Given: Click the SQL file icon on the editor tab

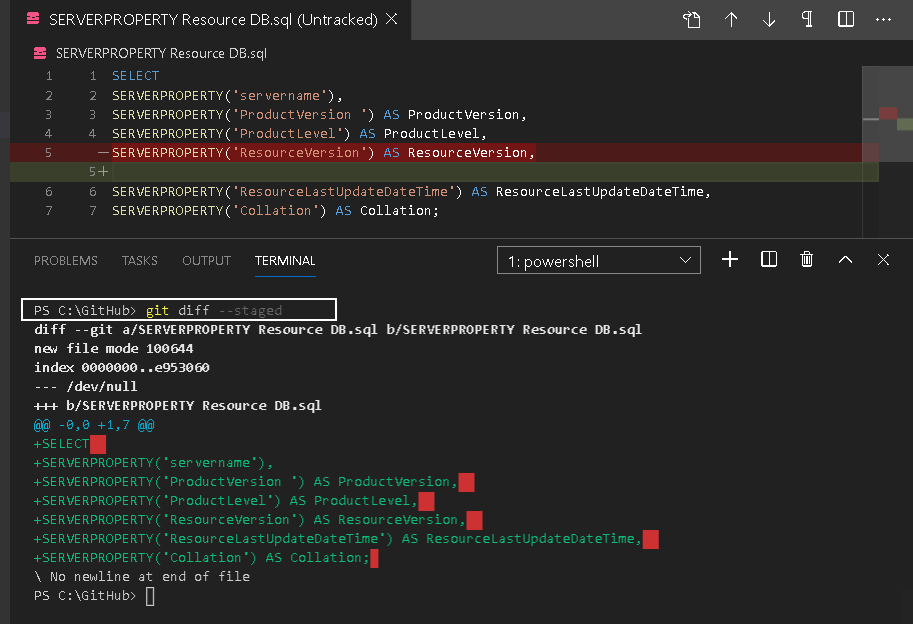Looking at the screenshot, I should [x=32, y=19].
